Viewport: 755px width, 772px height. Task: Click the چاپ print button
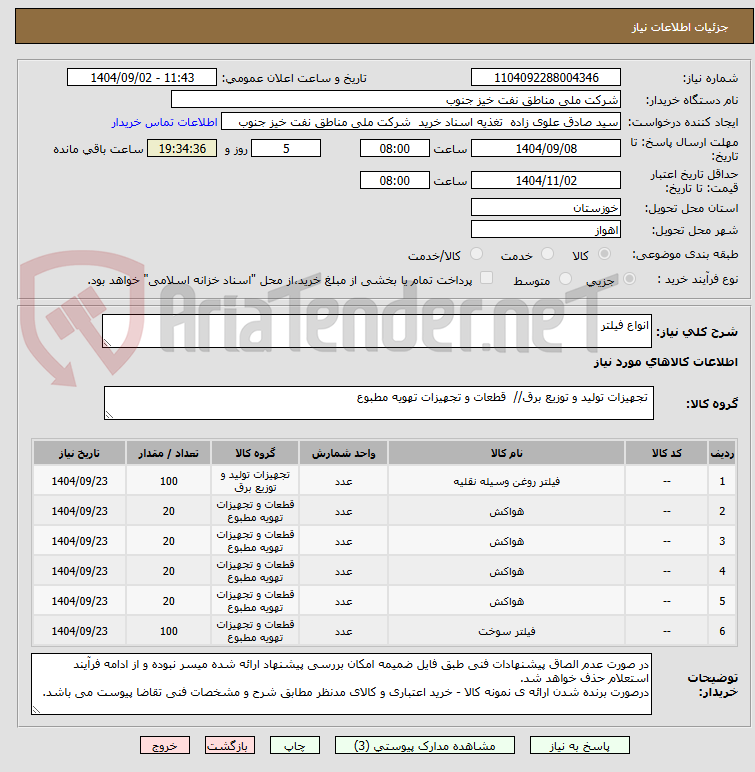[295, 745]
